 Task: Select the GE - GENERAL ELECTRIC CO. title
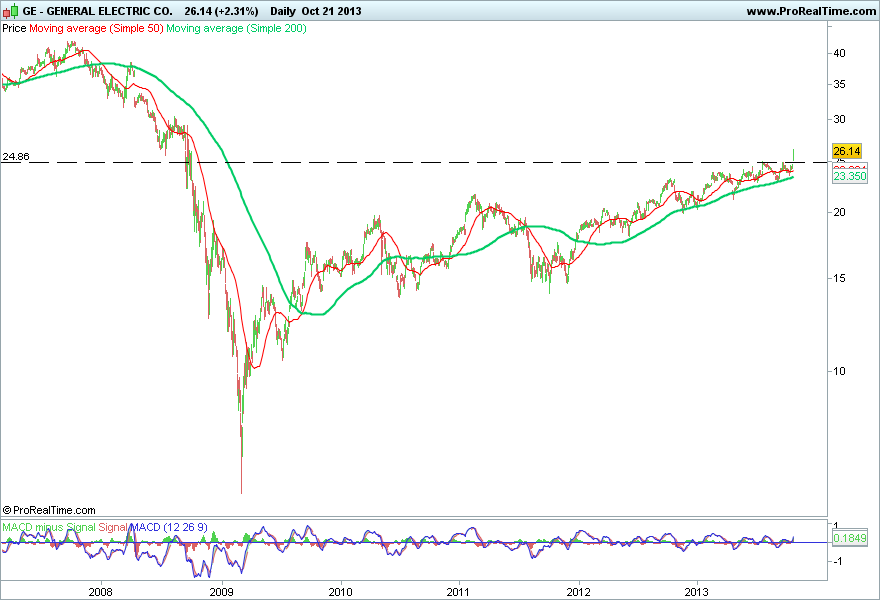tap(98, 11)
